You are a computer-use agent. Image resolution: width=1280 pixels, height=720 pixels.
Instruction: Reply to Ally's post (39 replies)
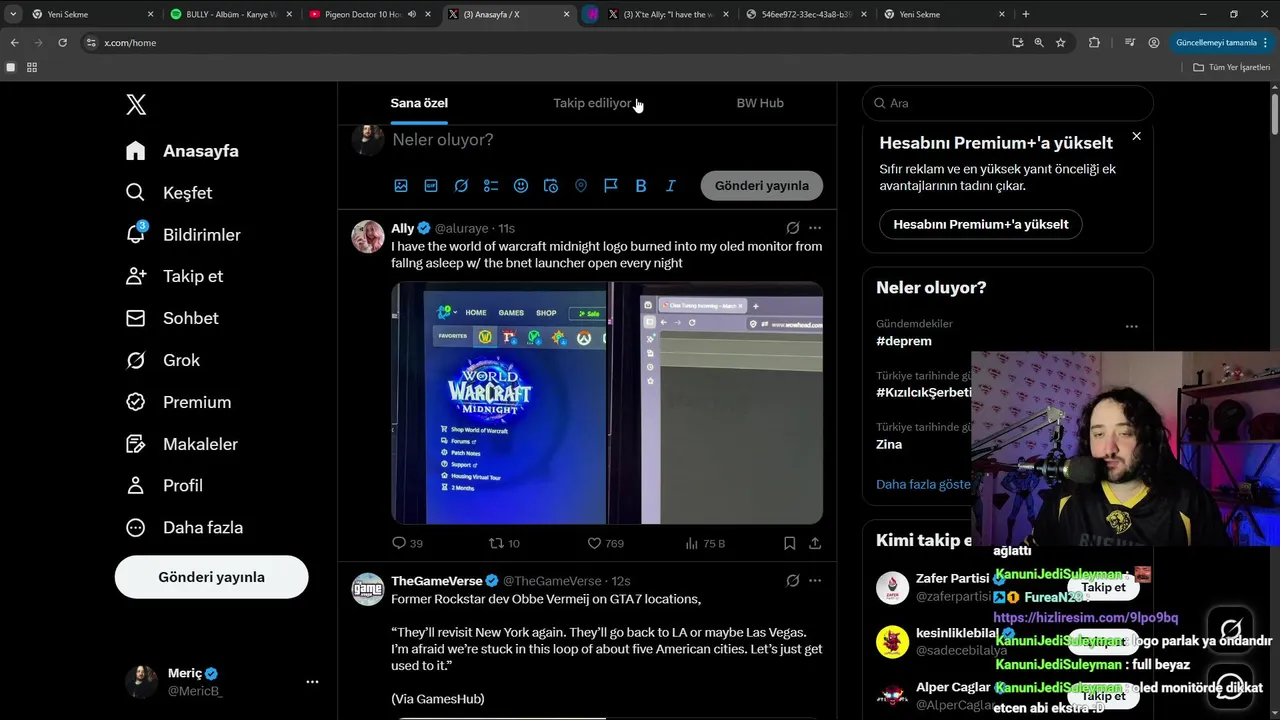(408, 543)
